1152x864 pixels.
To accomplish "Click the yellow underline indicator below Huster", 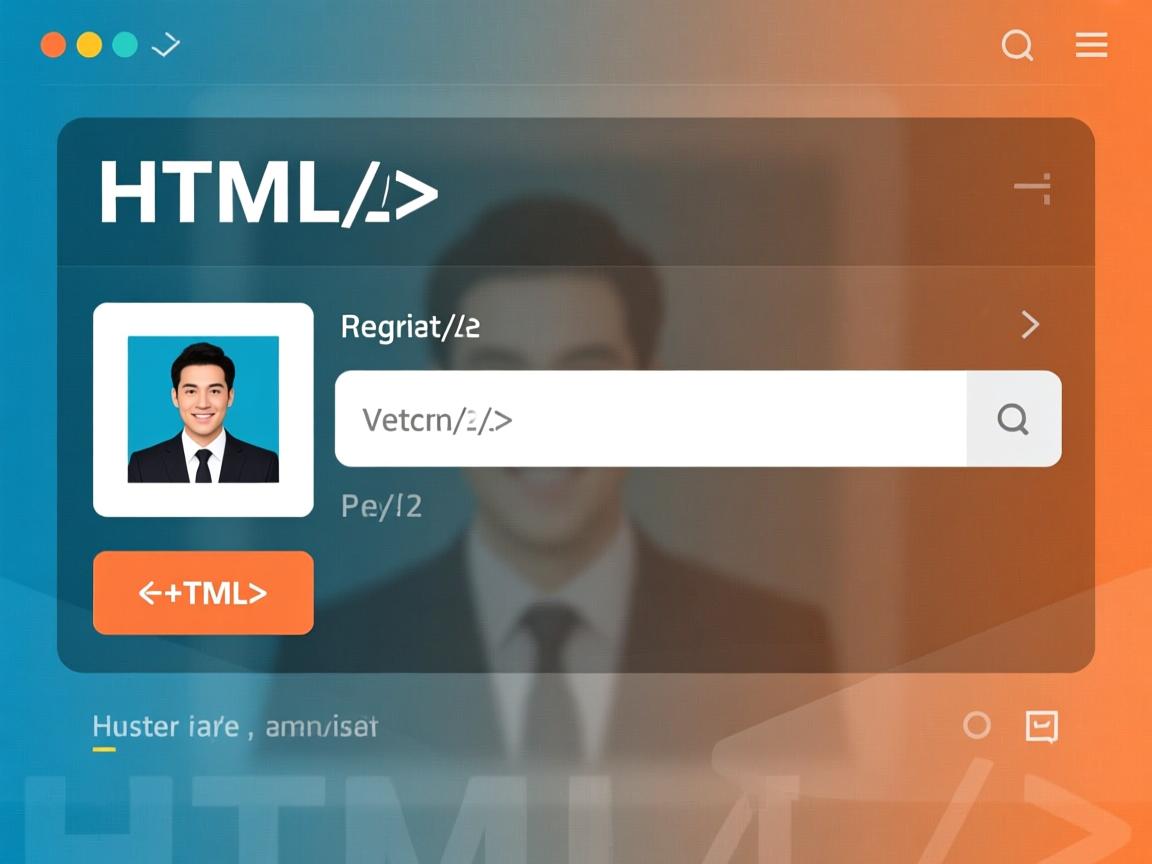I will (104, 749).
